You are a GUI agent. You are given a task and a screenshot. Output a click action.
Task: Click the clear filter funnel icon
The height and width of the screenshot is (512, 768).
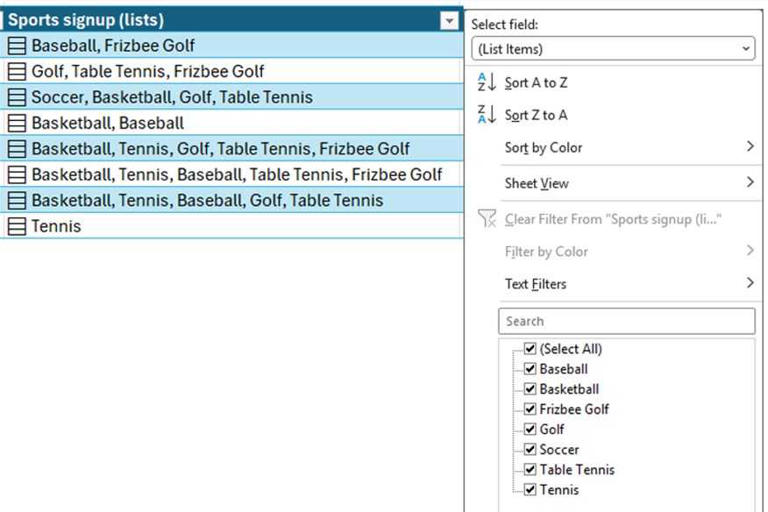coord(487,219)
